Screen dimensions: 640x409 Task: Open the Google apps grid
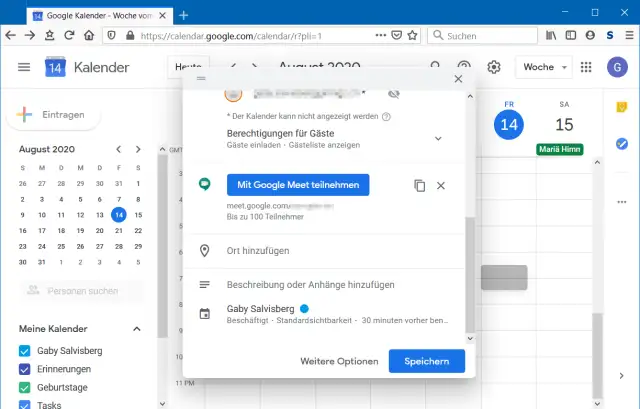click(586, 67)
